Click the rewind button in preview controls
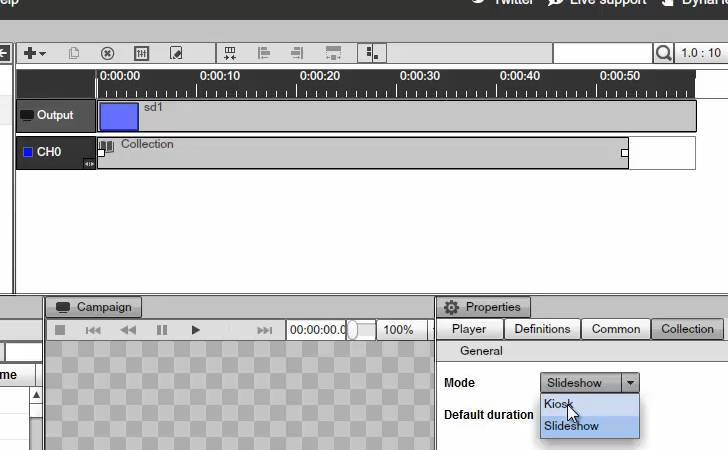This screenshot has height=450, width=728. (128, 330)
